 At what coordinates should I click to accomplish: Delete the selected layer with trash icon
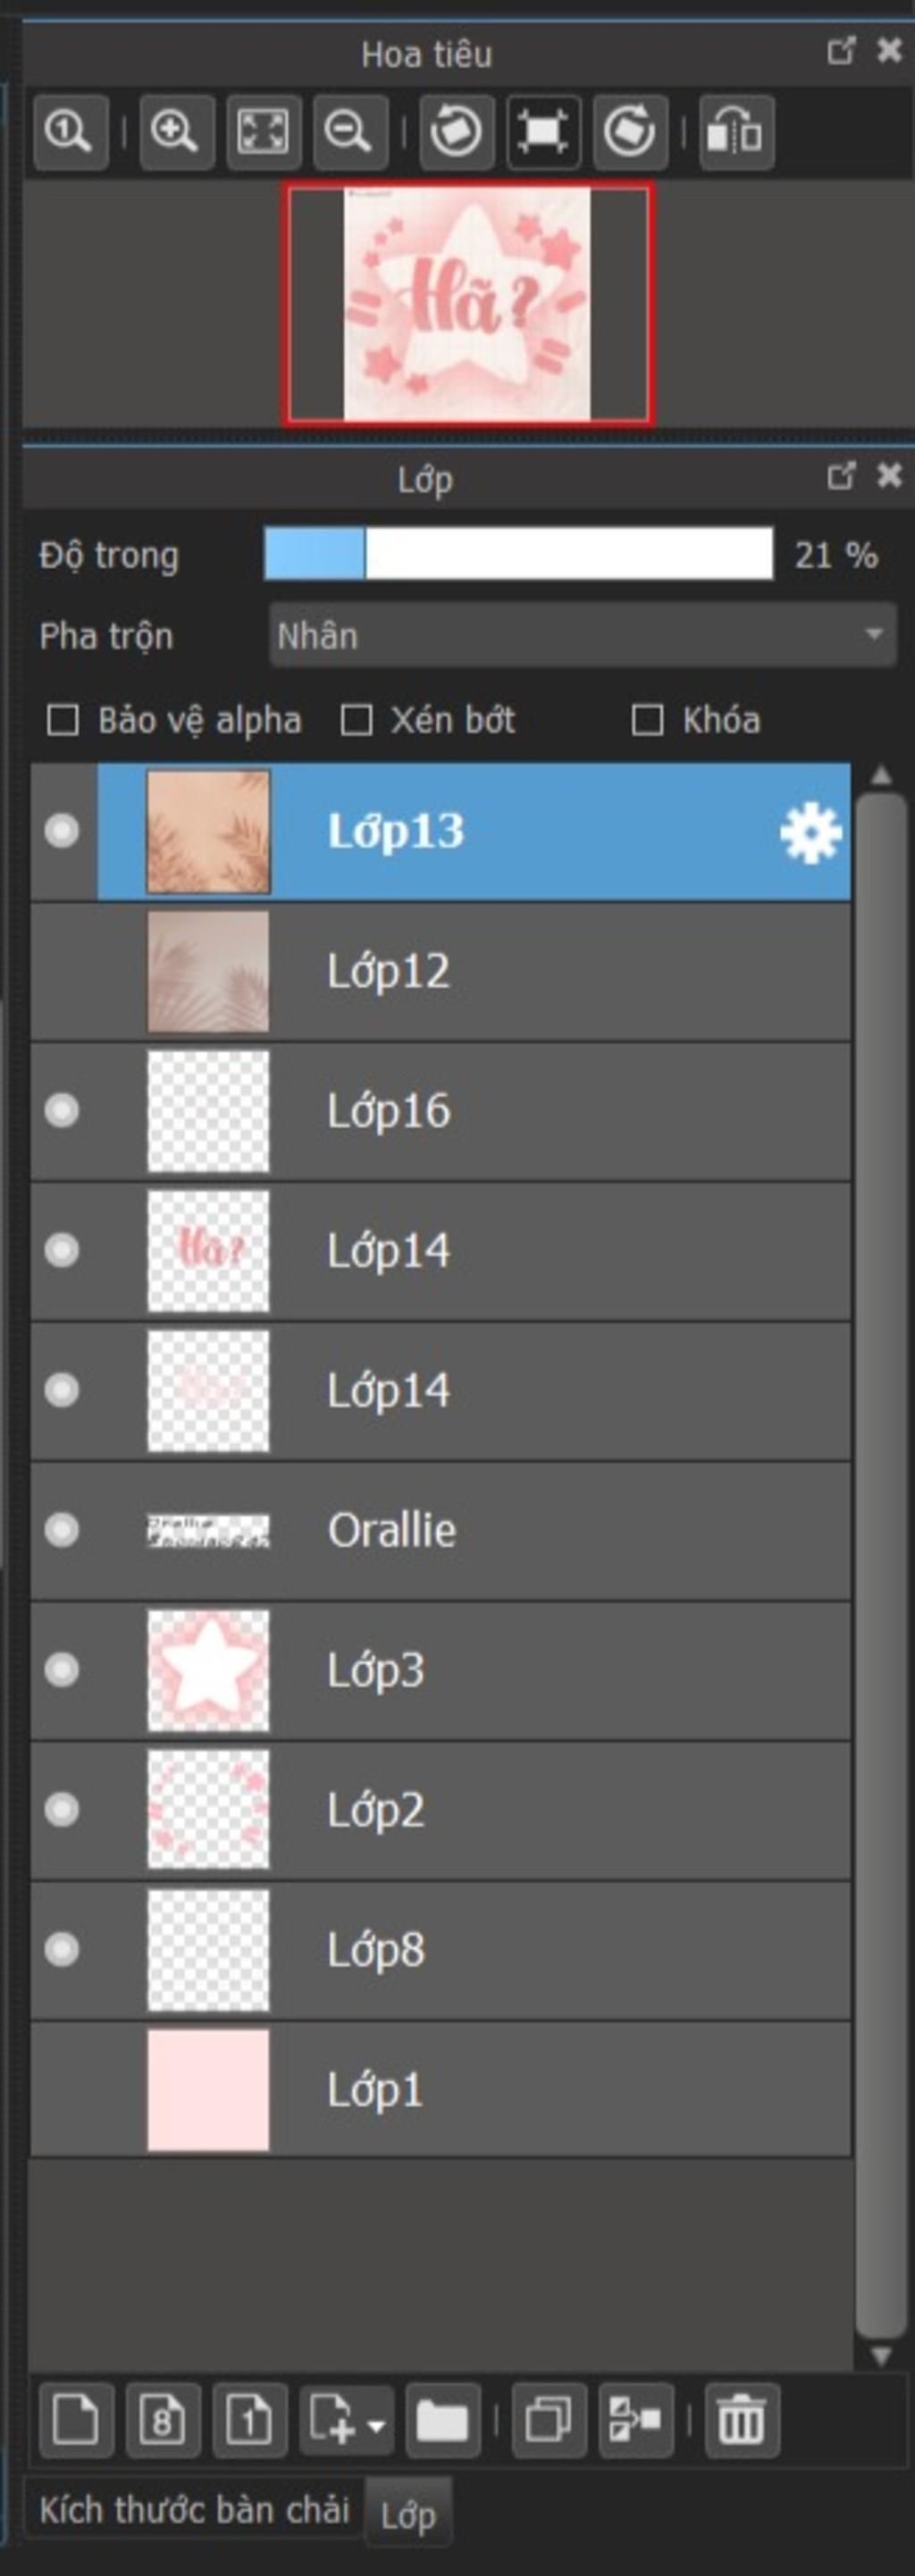click(x=741, y=2421)
